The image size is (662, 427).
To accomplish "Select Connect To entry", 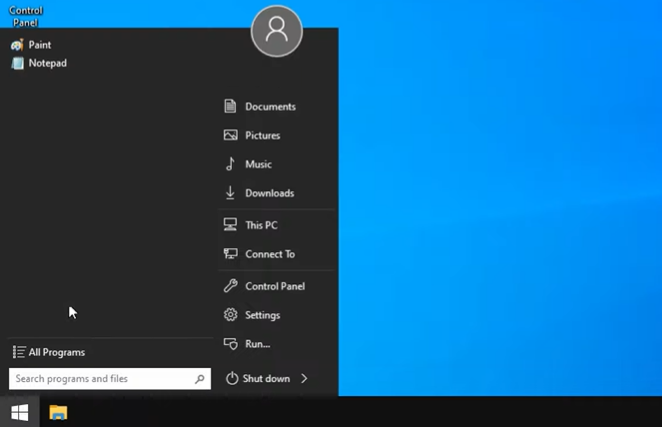I will click(259, 254).
